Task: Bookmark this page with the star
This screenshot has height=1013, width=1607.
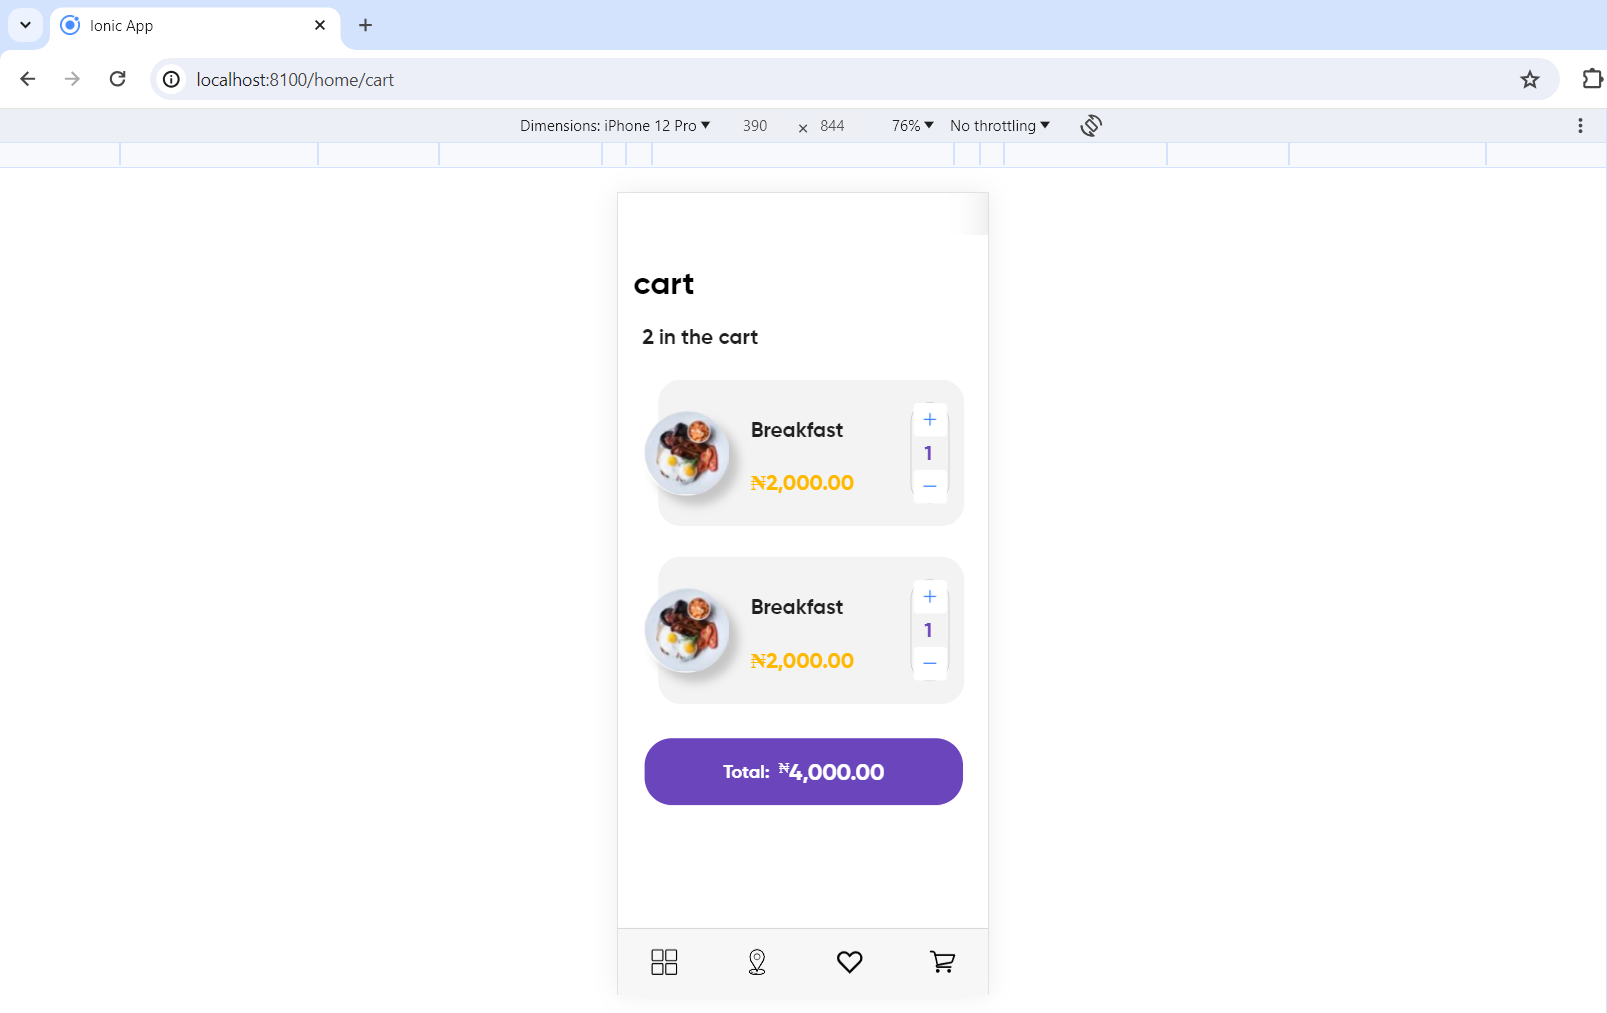Action: point(1529,80)
